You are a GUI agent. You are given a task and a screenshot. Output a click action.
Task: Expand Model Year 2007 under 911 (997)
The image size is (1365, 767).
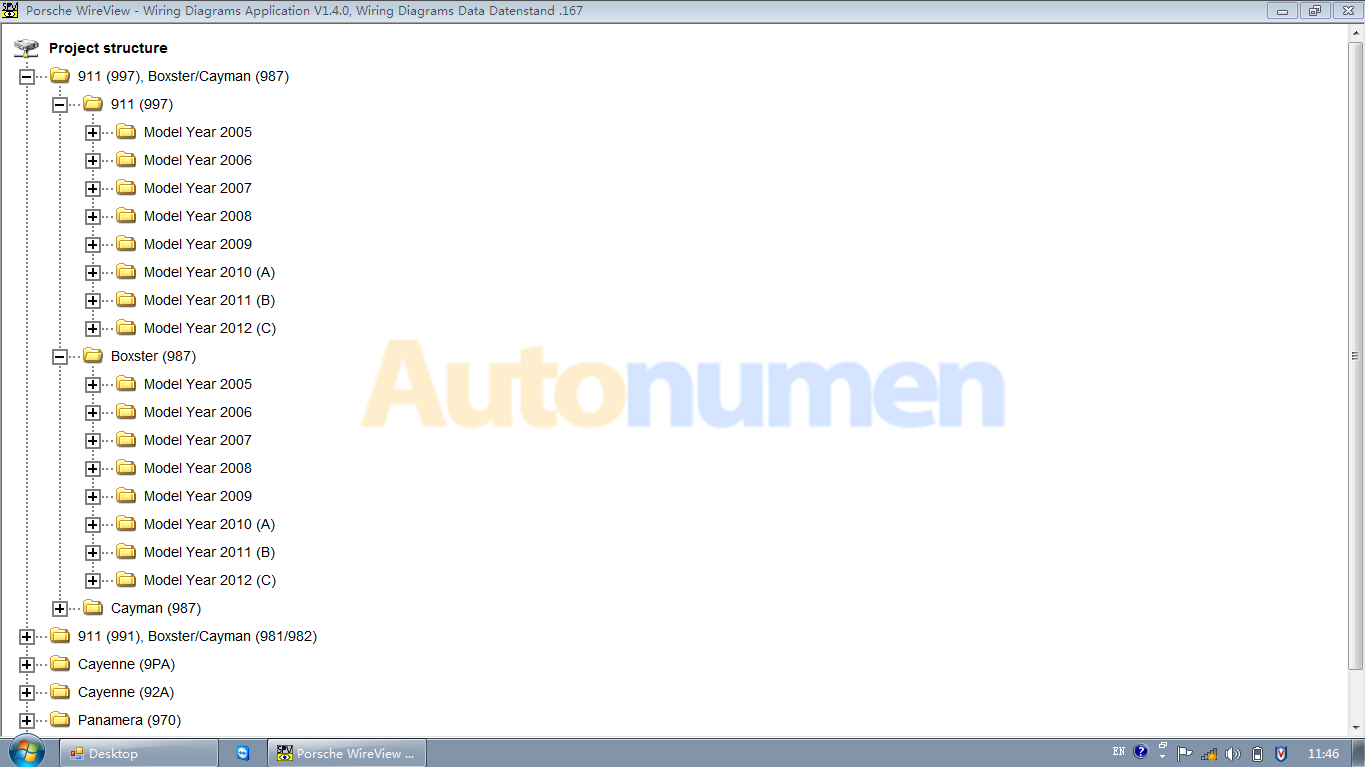click(93, 188)
